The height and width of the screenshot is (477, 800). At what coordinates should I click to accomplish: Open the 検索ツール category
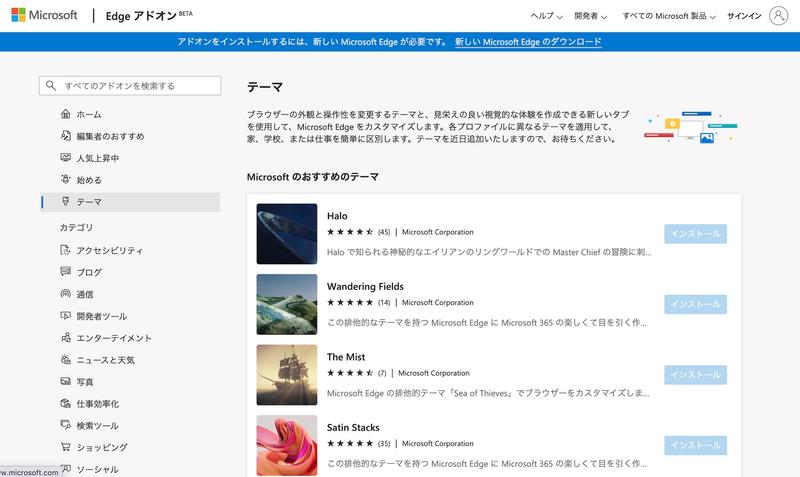pyautogui.click(x=130, y=425)
